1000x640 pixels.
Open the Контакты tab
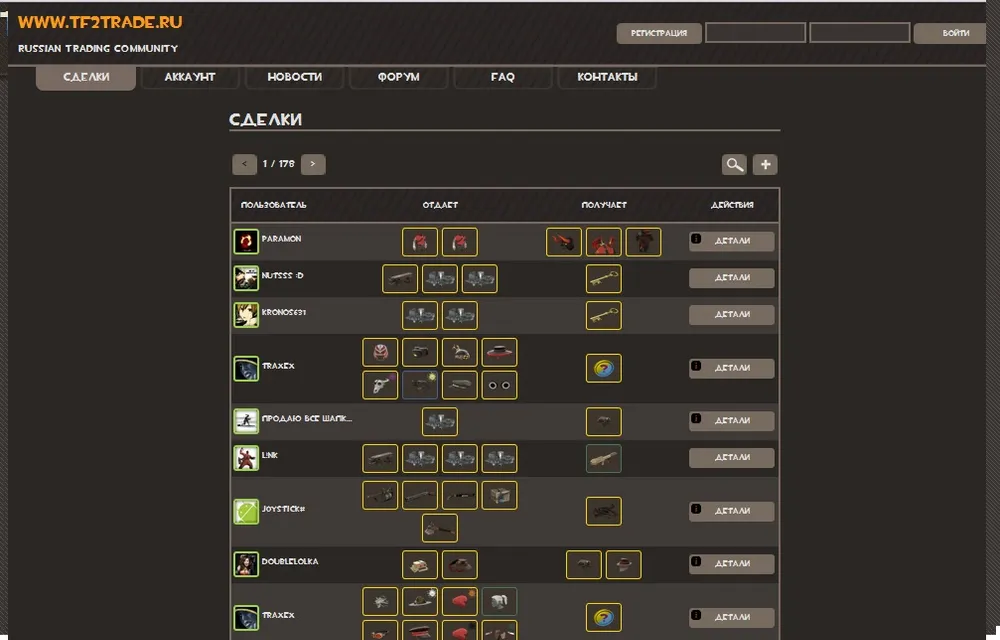607,76
